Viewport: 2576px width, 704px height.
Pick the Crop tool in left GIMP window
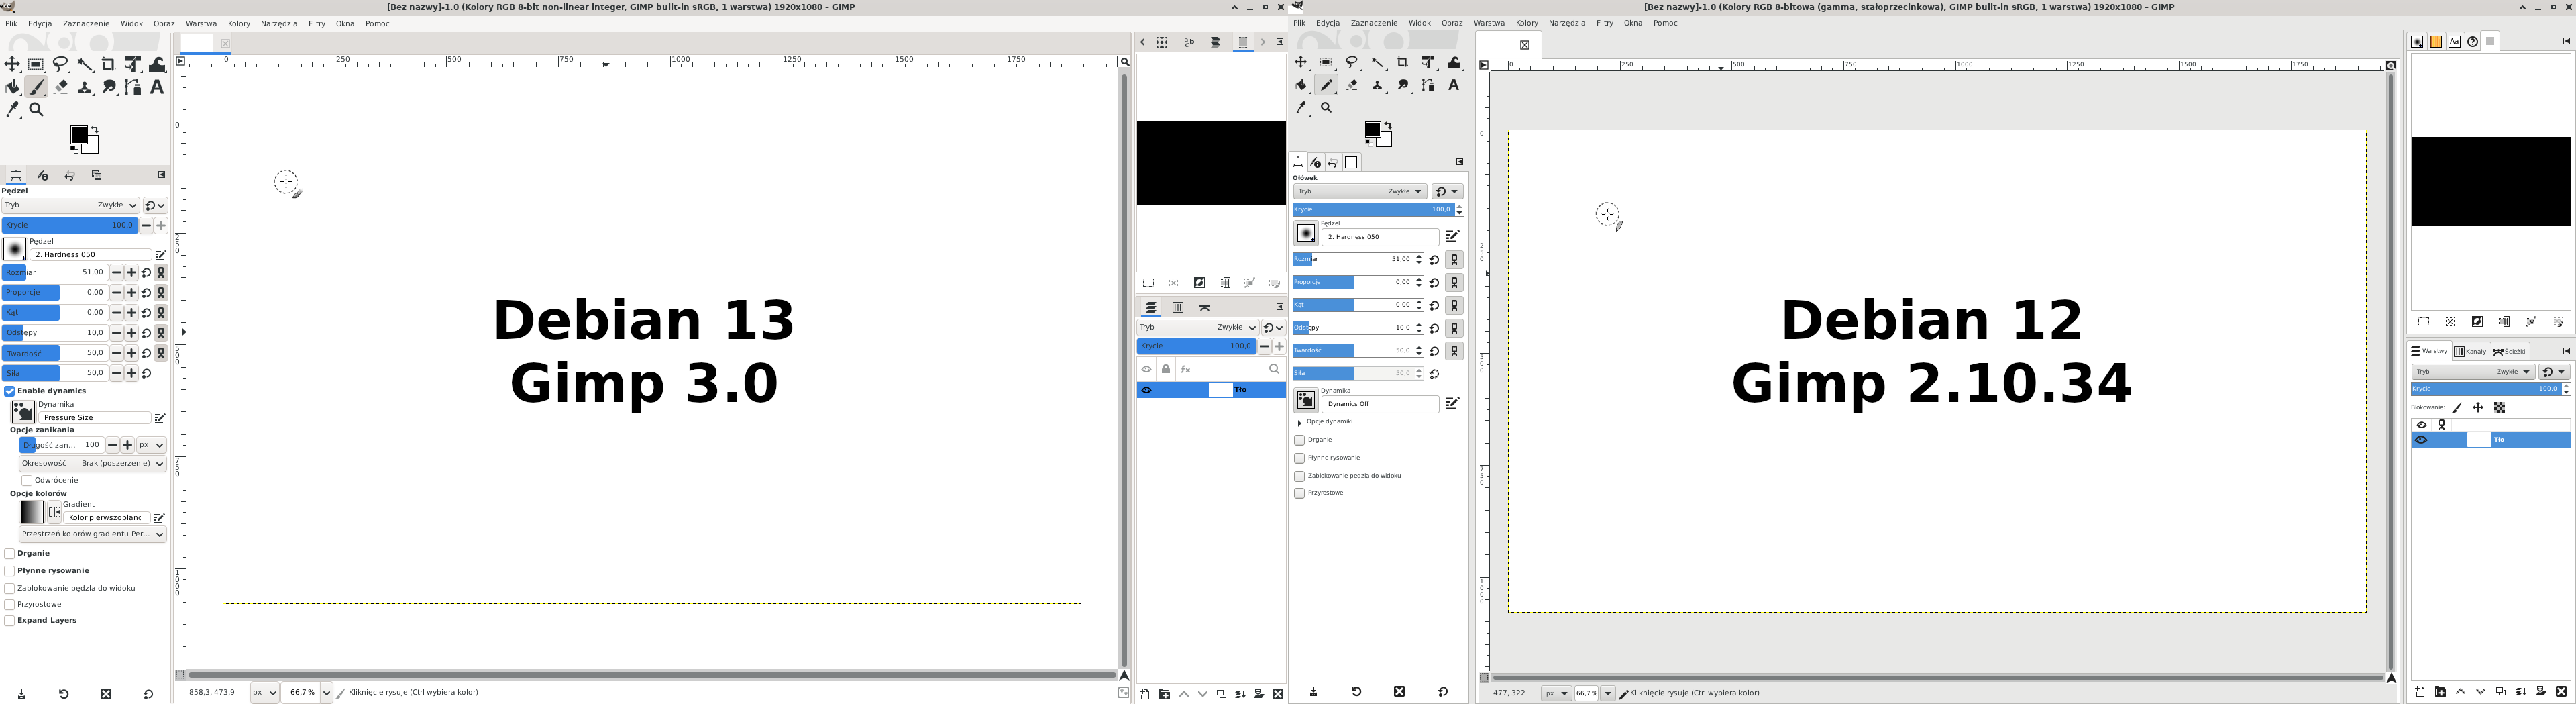[x=109, y=65]
